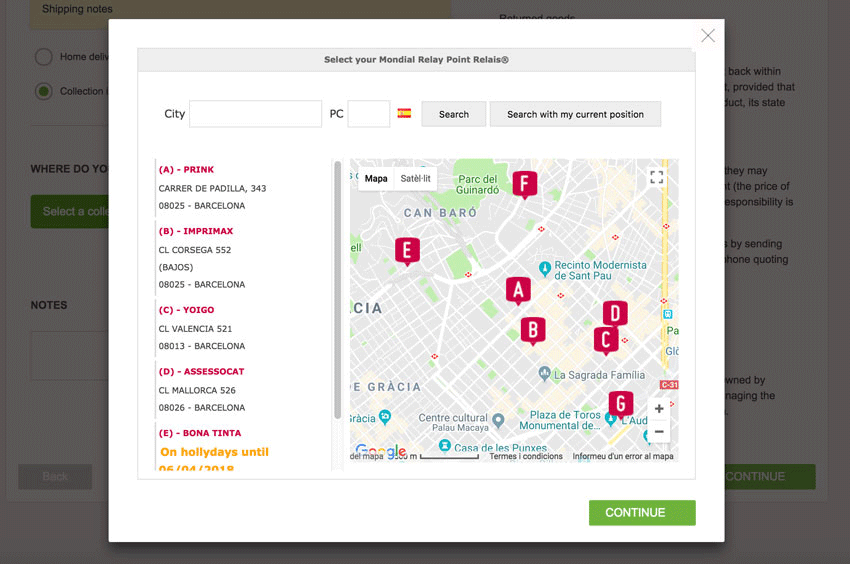Zoom out on the map
The image size is (850, 564).
(659, 432)
